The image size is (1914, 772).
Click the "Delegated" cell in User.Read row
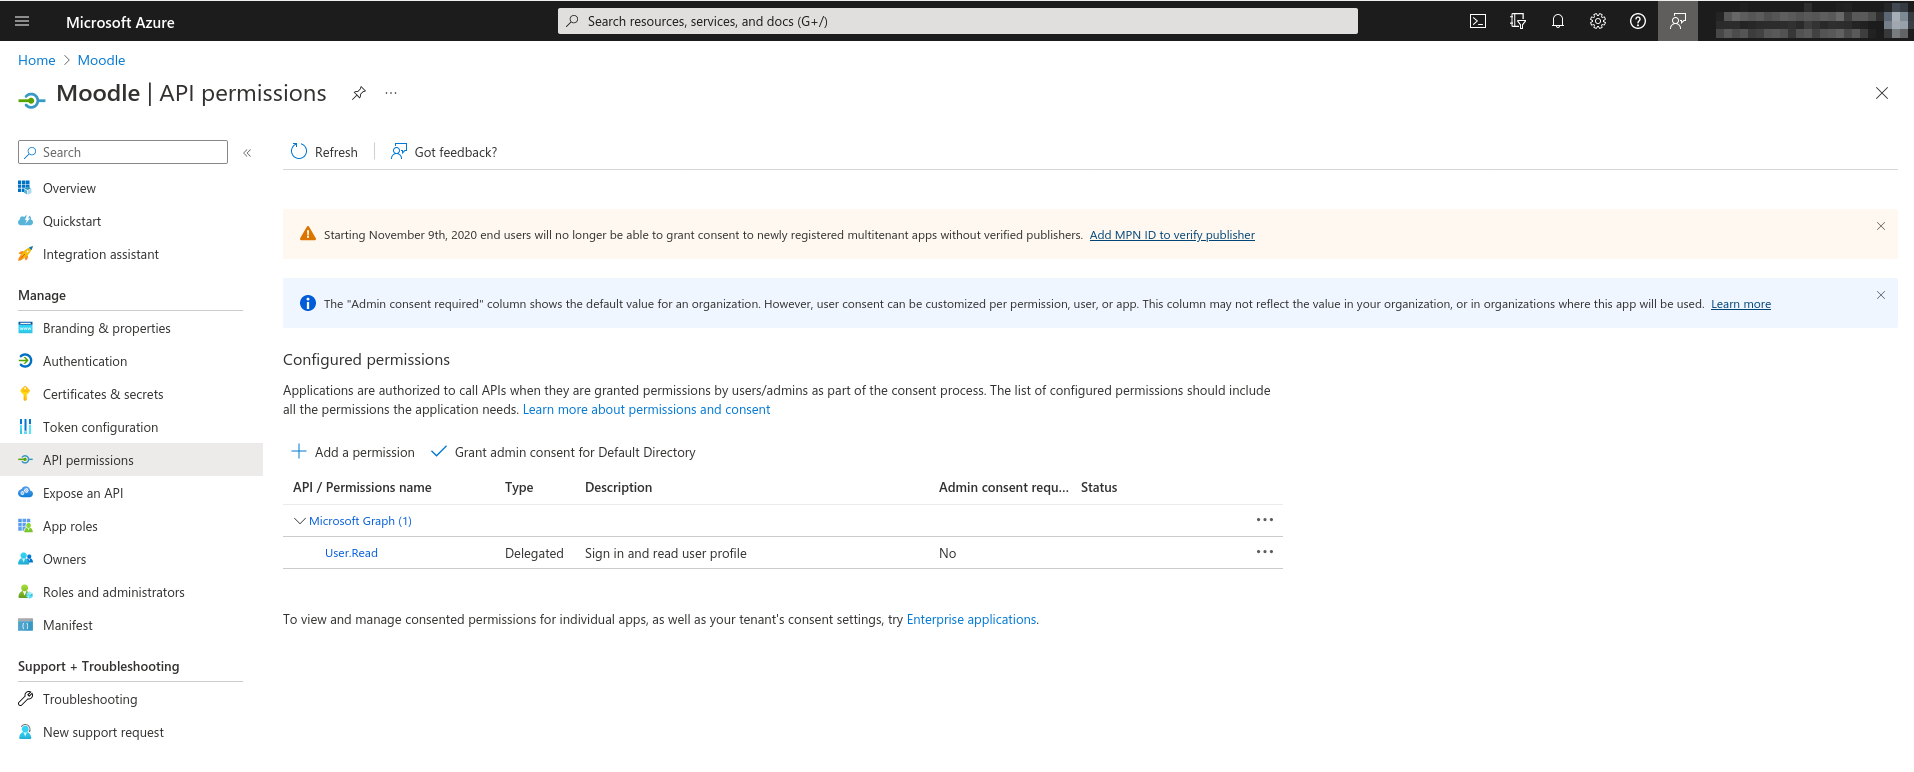pos(534,553)
